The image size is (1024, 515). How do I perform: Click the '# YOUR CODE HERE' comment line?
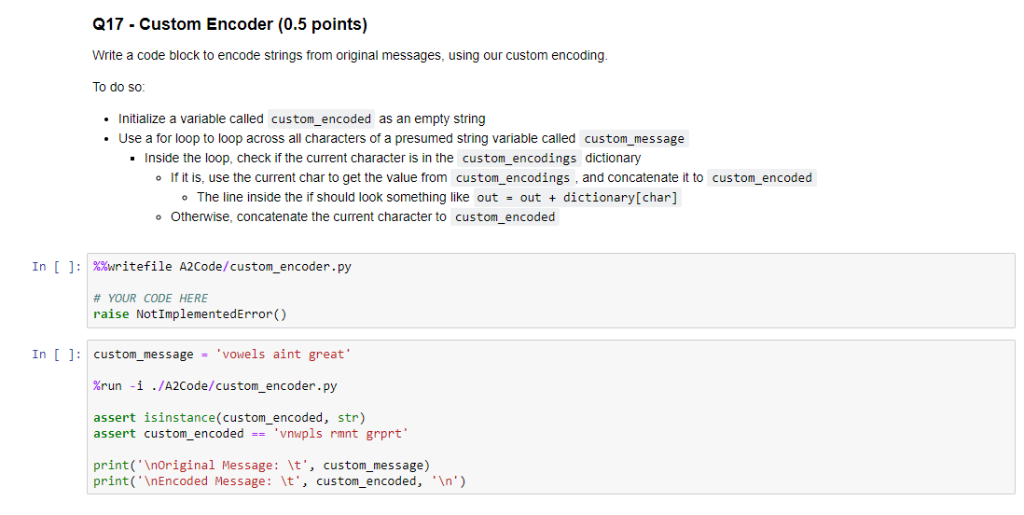tap(150, 298)
